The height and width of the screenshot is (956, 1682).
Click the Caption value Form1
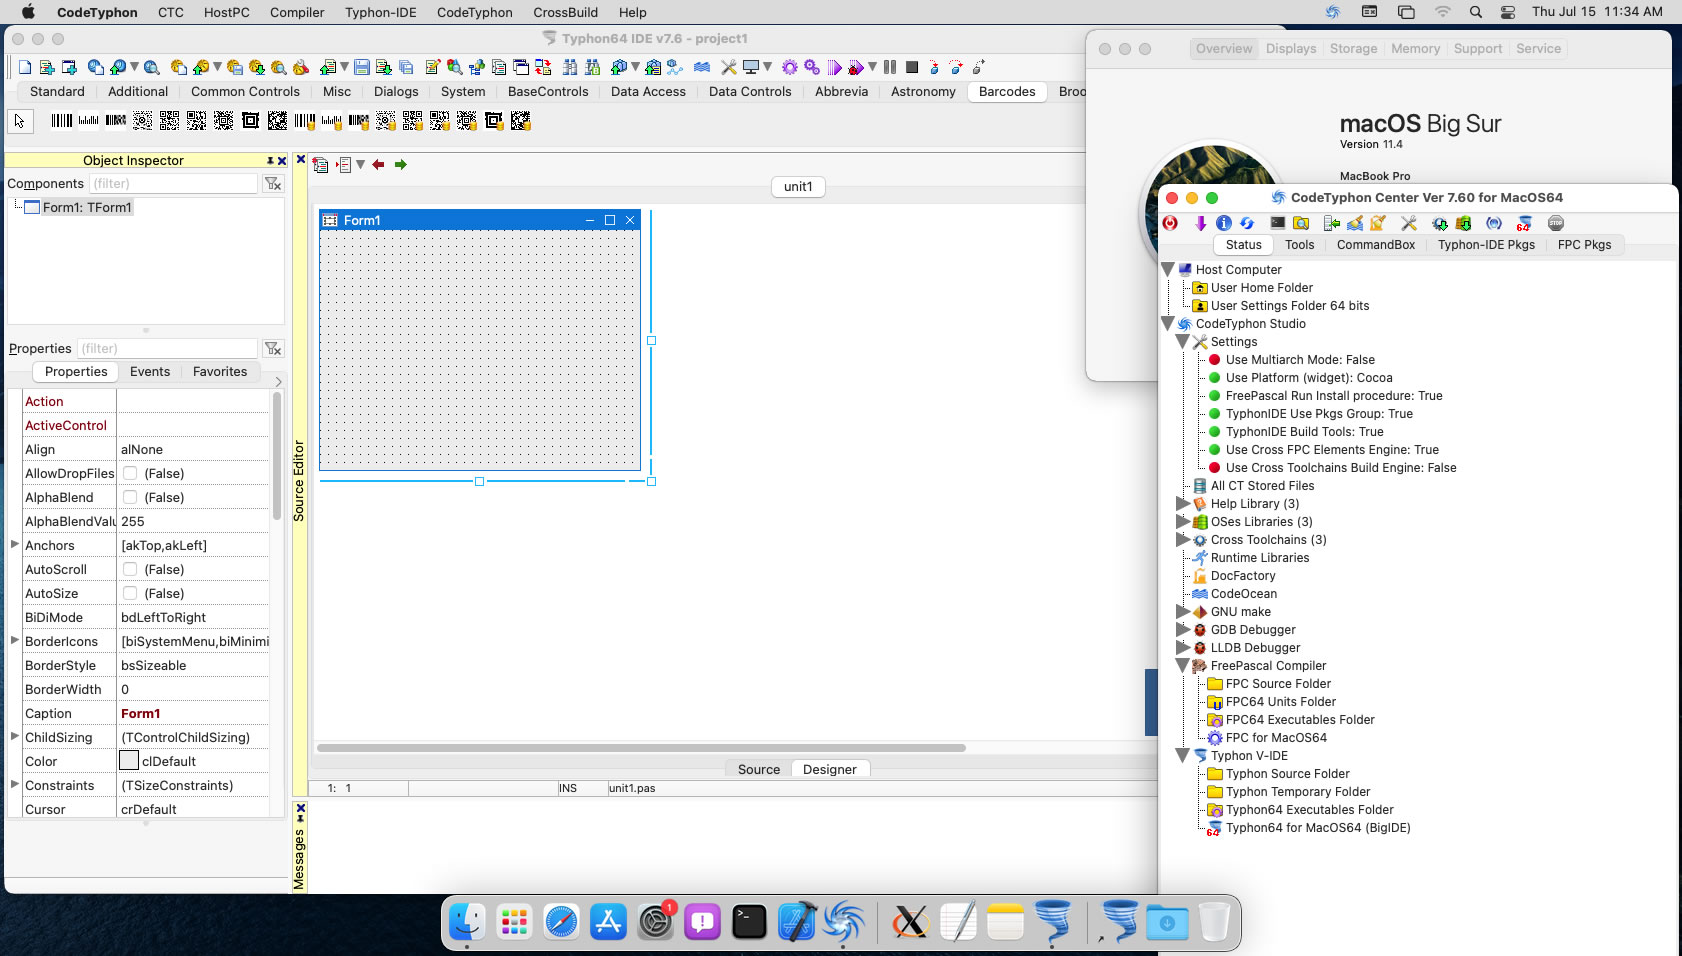tap(141, 713)
